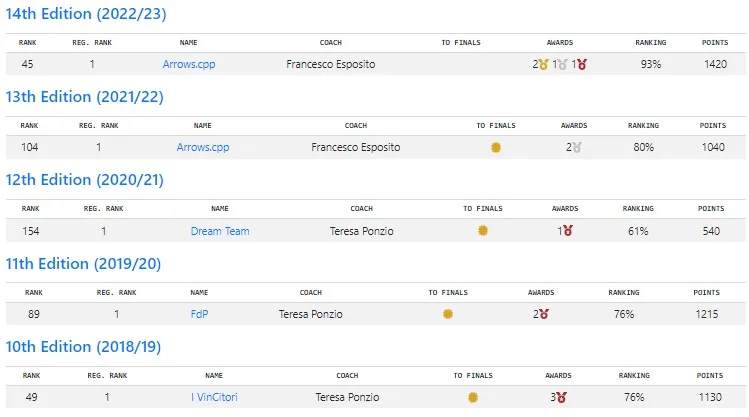This screenshot has height=417, width=749.
Task: Click the bronze medal icon in Dream Team row
Action: (x=568, y=231)
